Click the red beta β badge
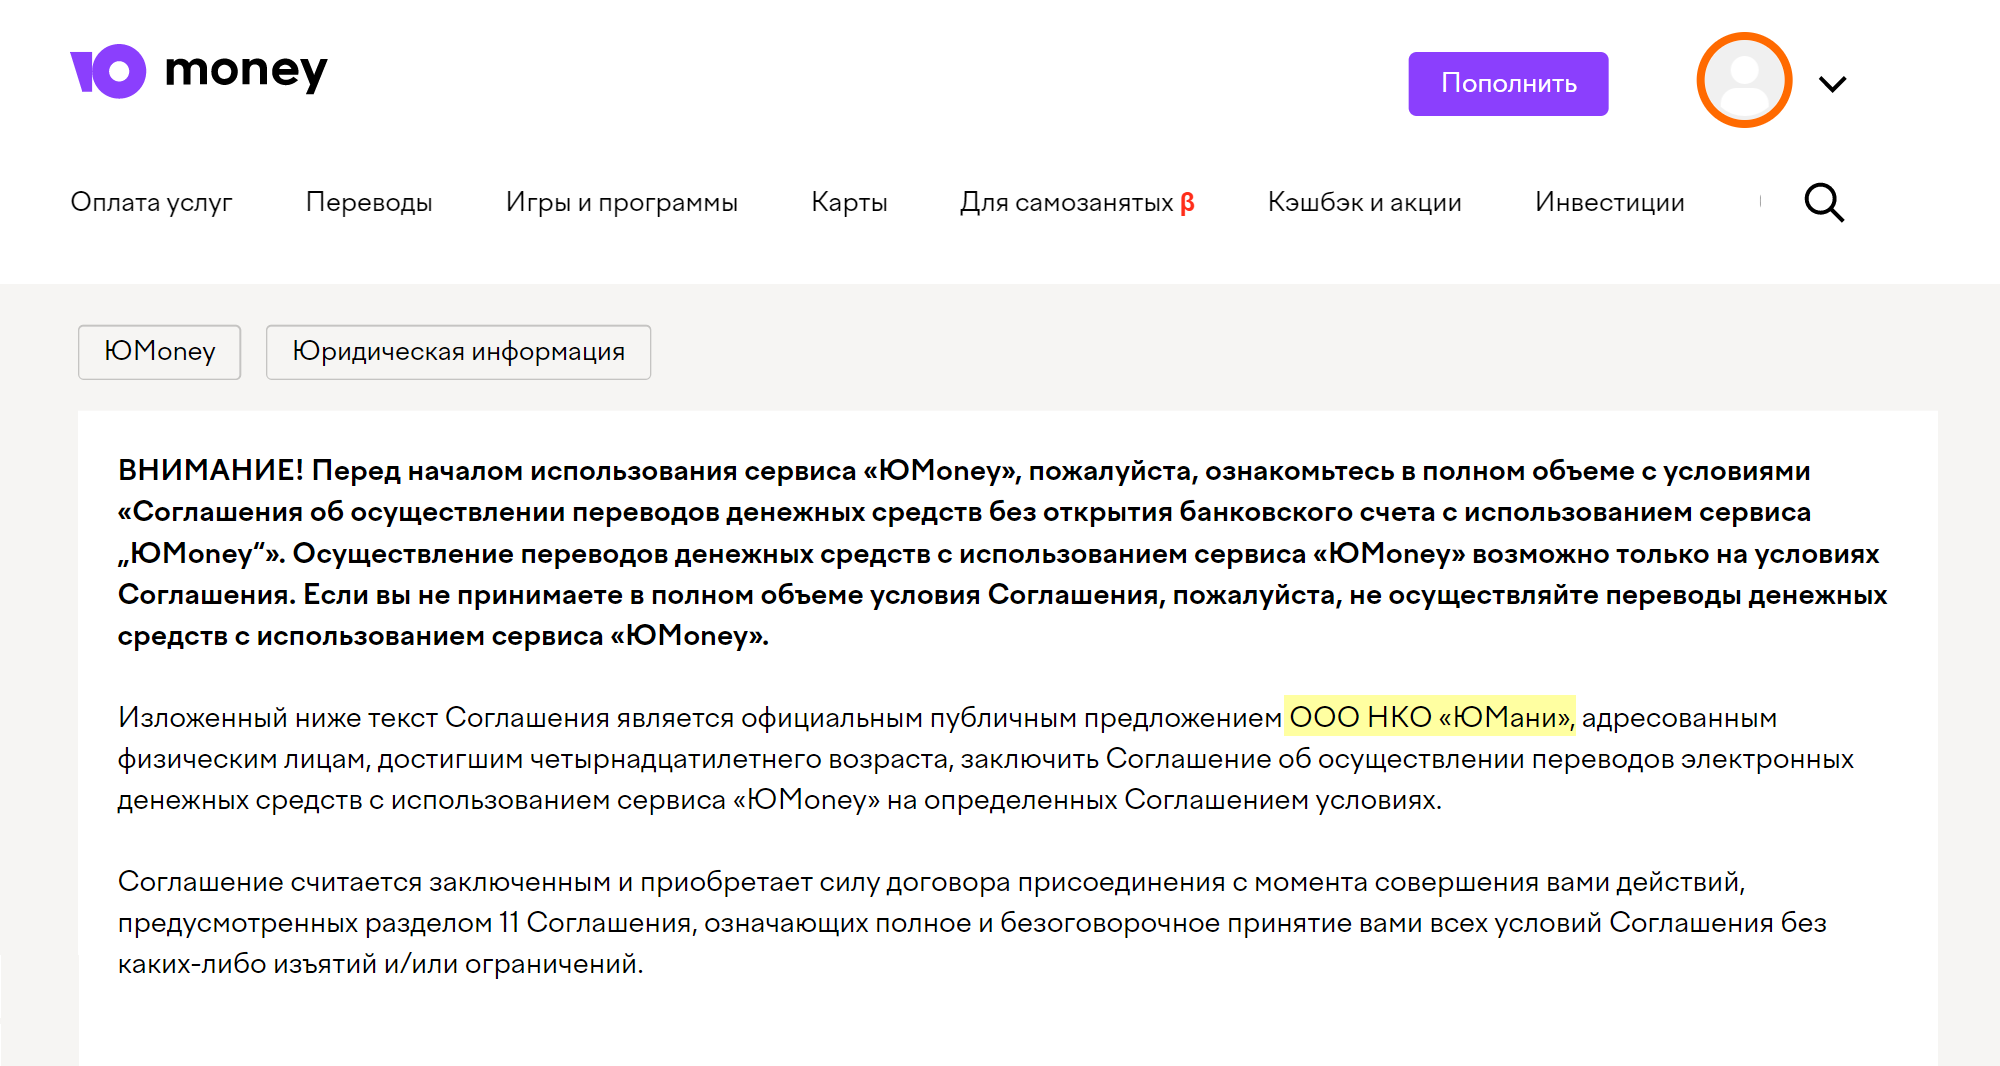 click(1187, 203)
